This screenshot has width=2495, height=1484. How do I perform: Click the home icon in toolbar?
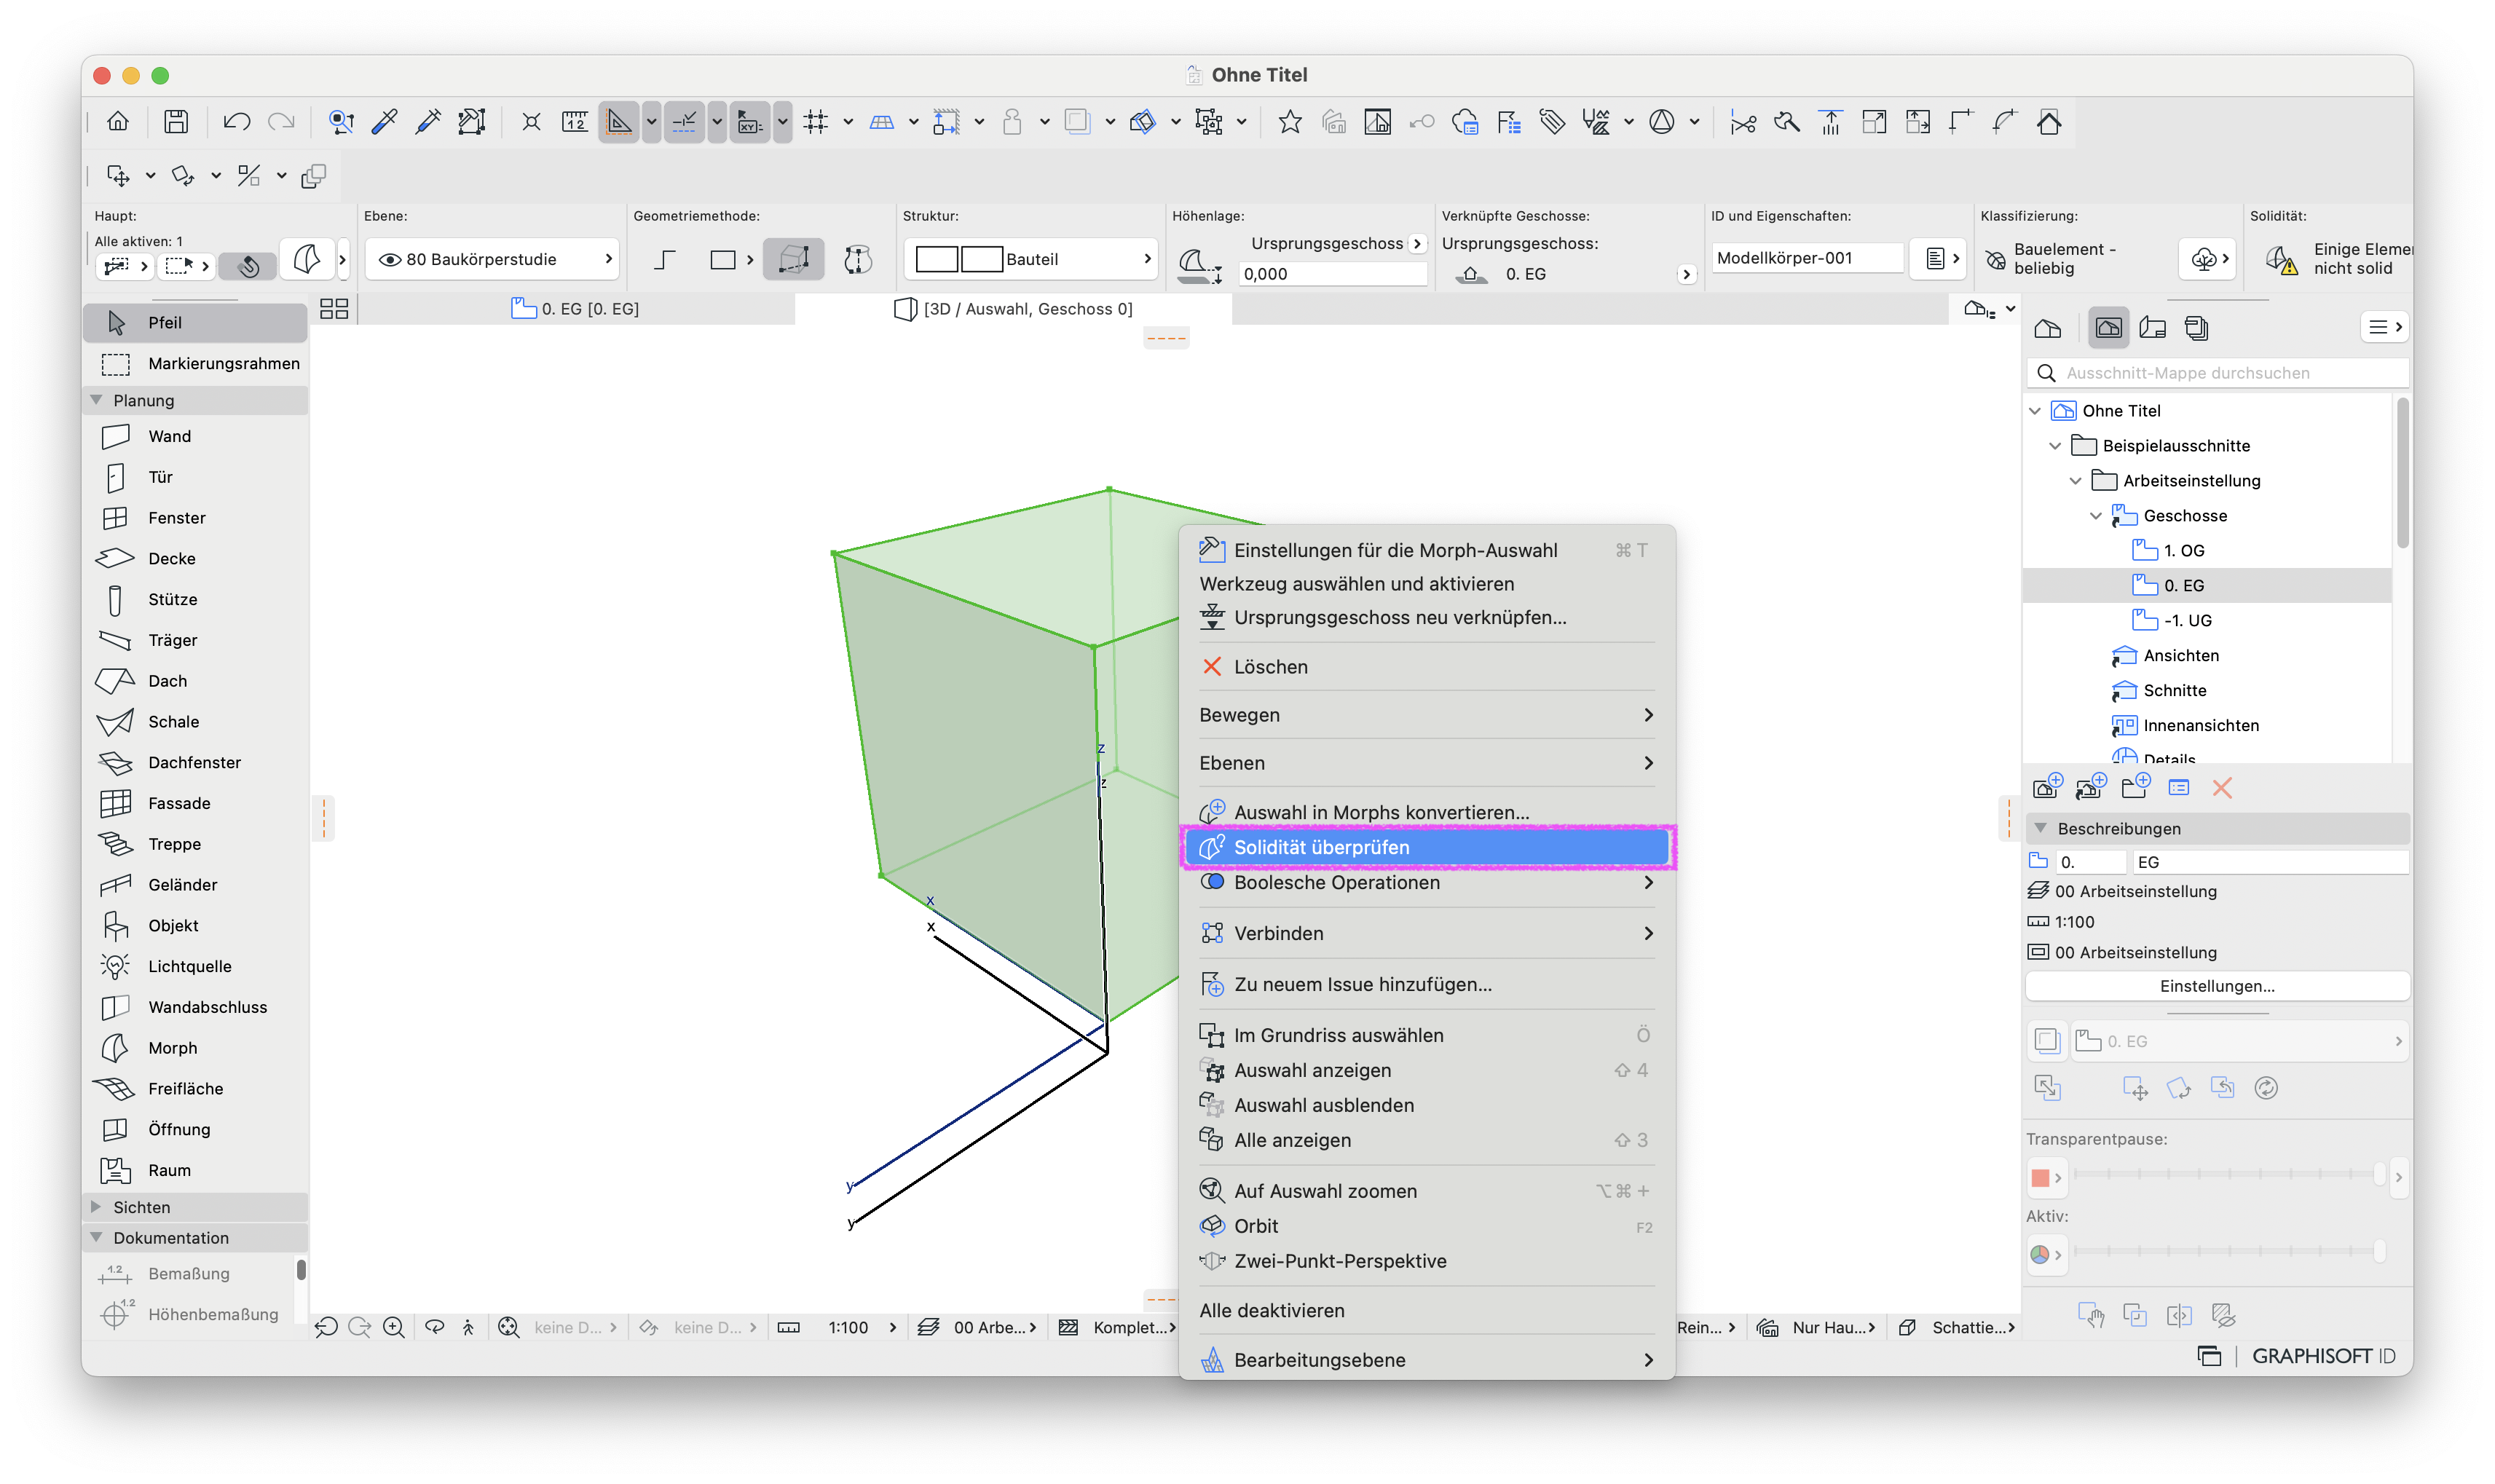tap(118, 122)
